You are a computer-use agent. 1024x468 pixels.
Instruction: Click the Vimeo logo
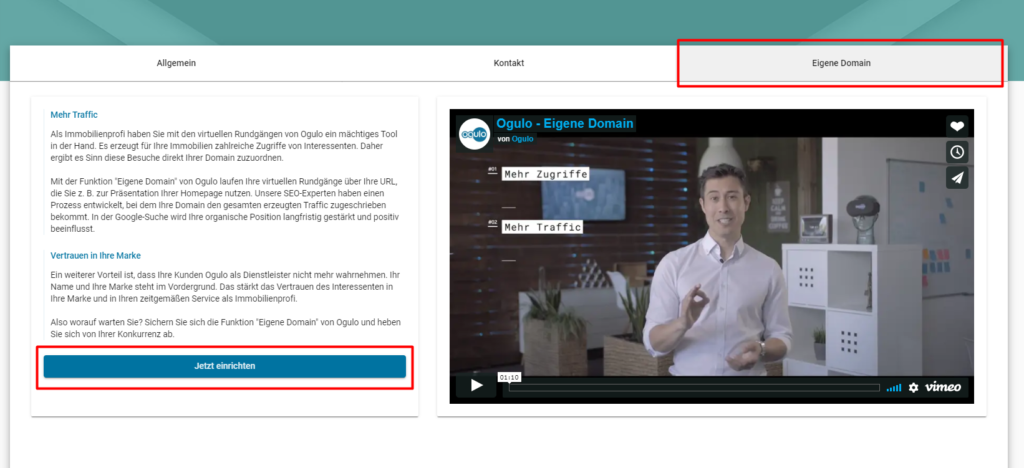pos(942,387)
